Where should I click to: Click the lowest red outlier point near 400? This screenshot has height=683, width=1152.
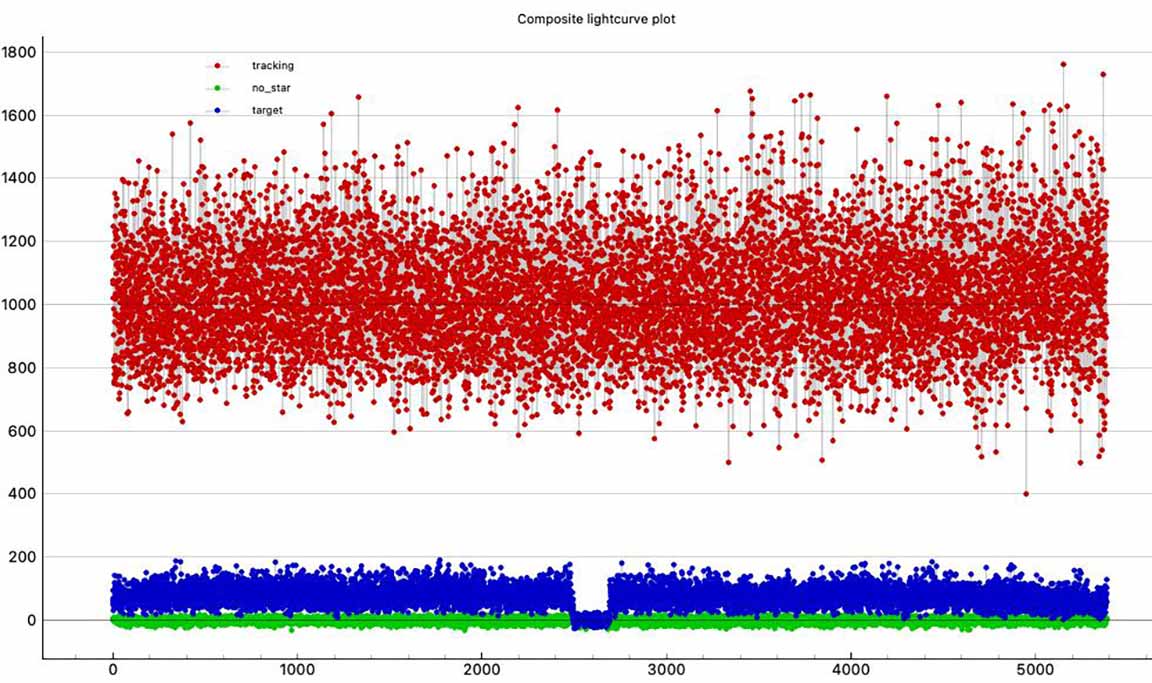pyautogui.click(x=1026, y=493)
